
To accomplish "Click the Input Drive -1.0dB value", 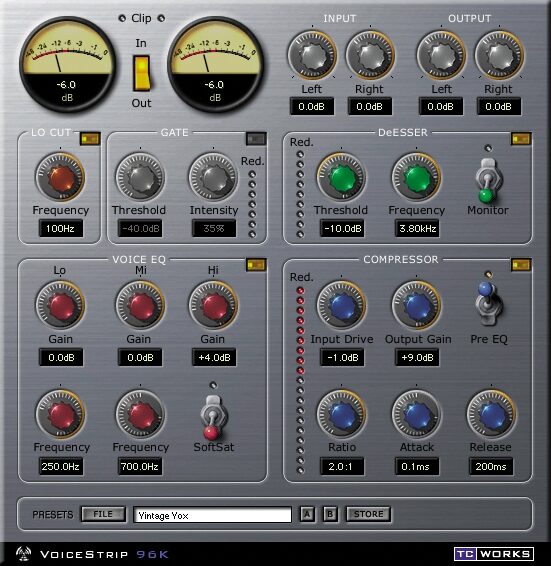I will tap(342, 357).
